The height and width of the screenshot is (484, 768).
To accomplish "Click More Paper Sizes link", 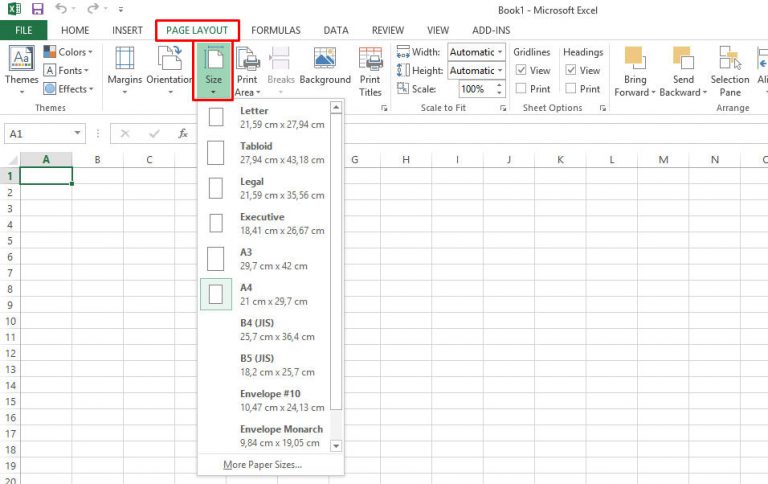I will 262,465.
